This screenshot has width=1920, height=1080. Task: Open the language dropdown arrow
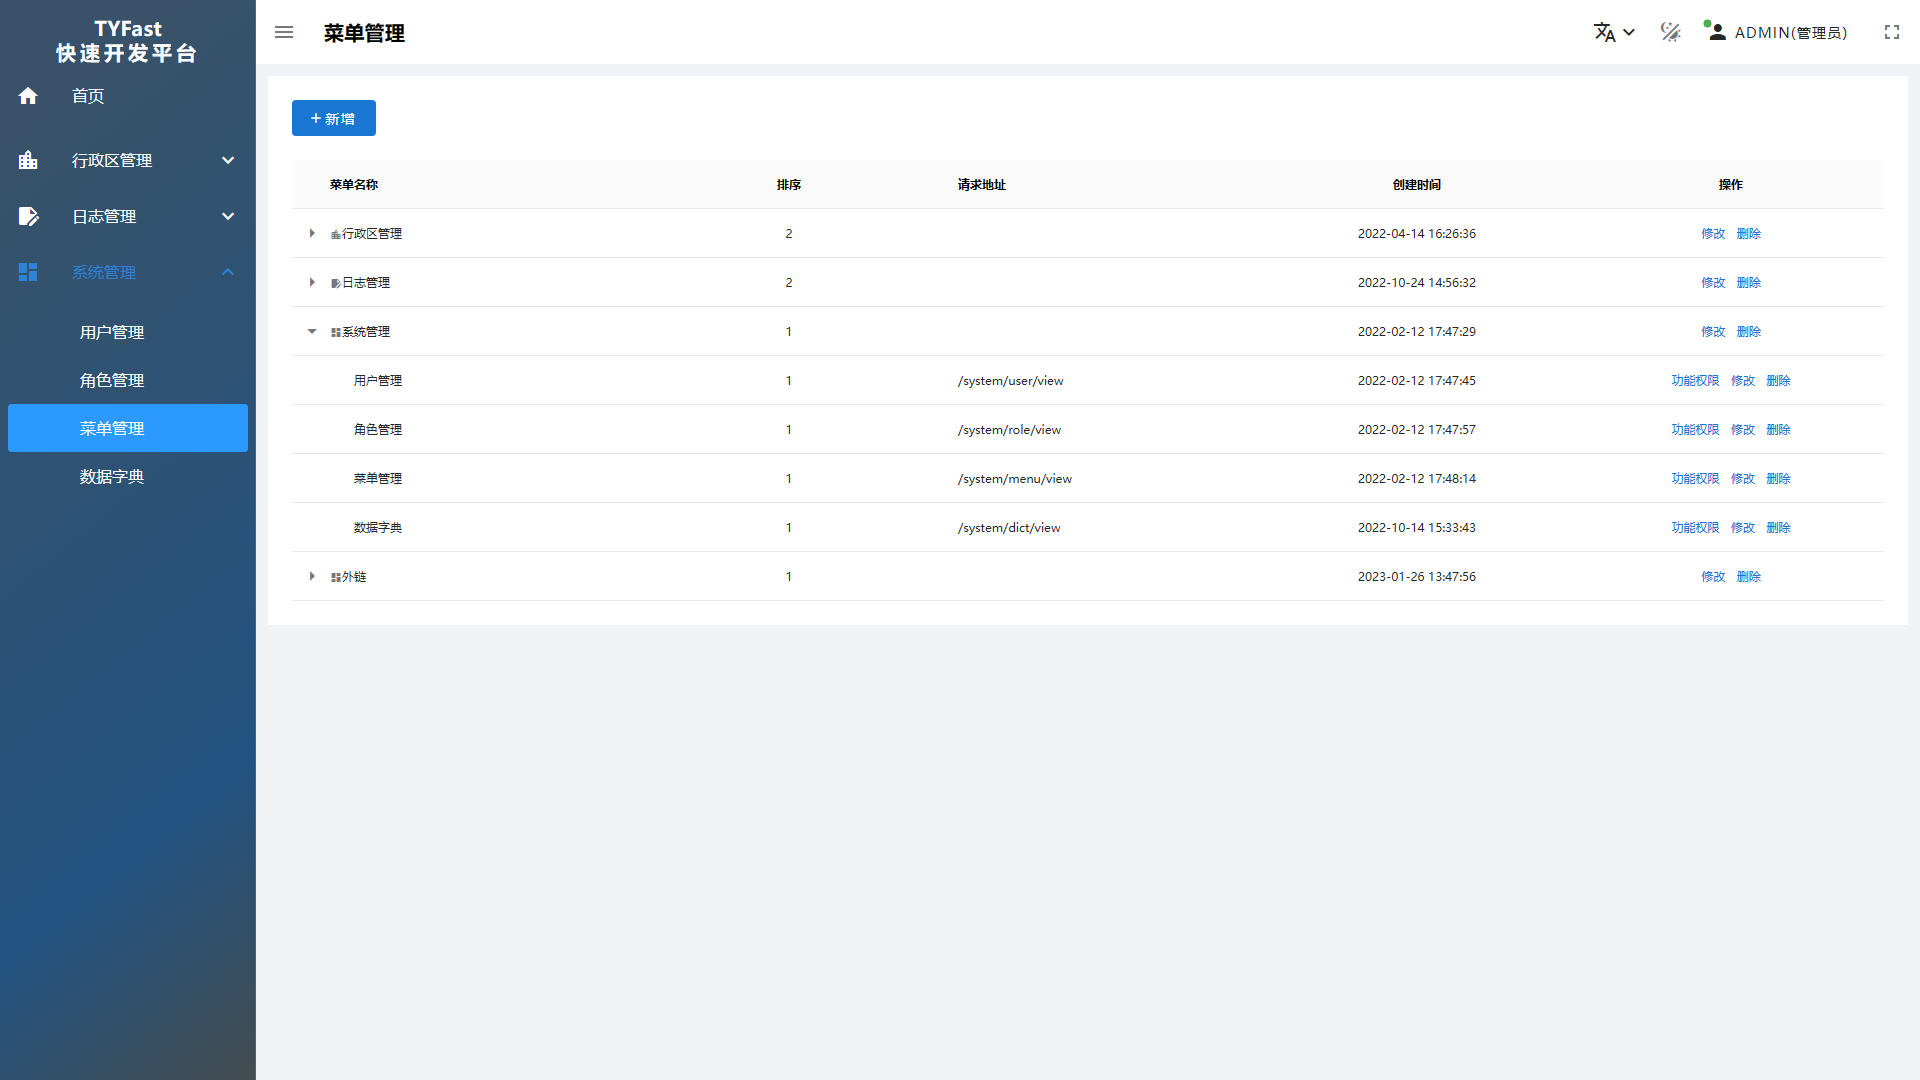click(x=1629, y=32)
